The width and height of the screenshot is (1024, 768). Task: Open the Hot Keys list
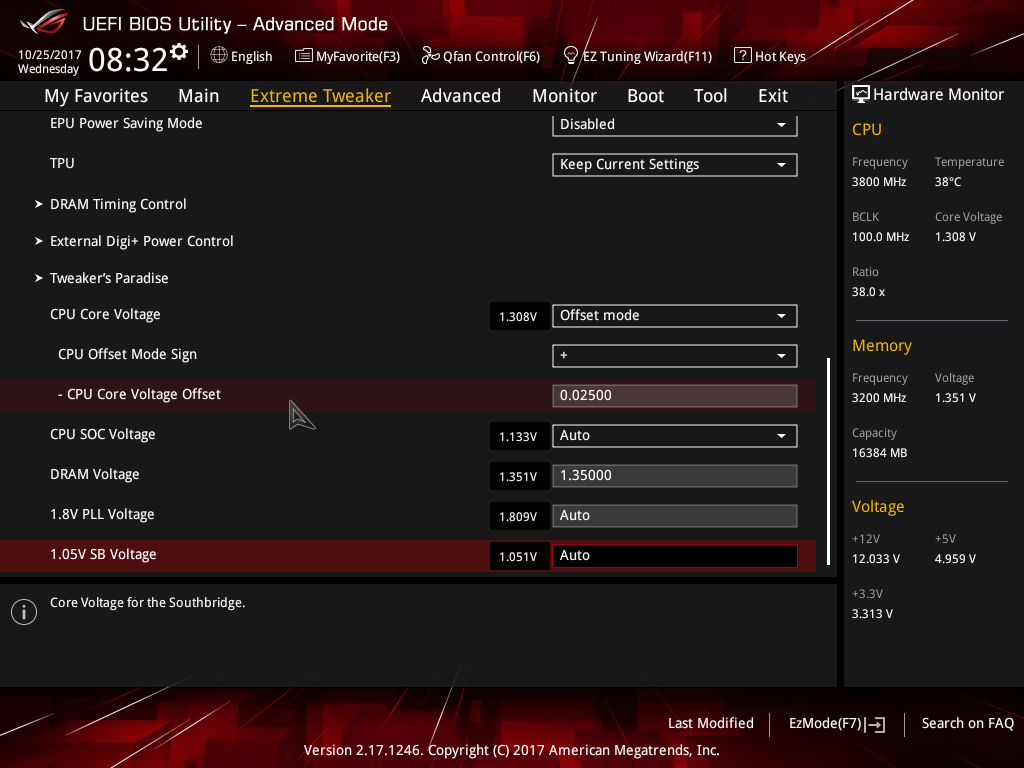780,56
